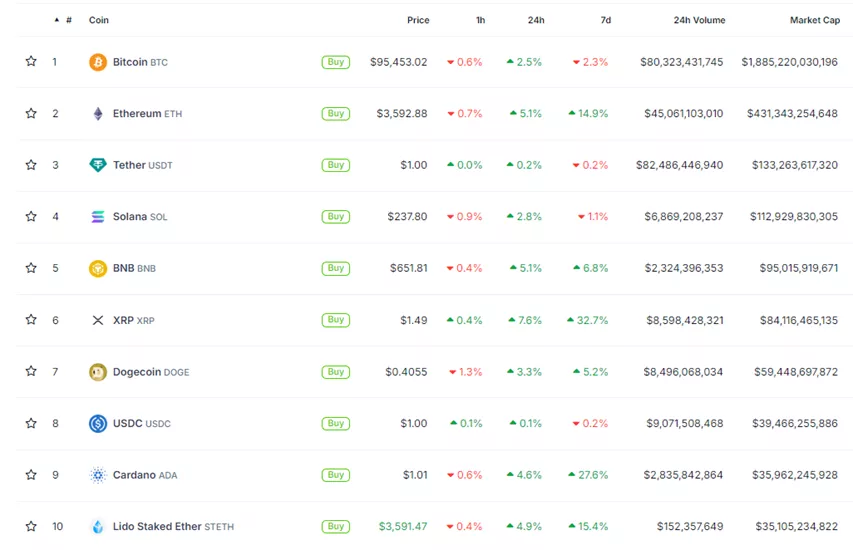Screen dimensions: 853x550
Task: Click the BNB logo icon
Action: pos(98,268)
